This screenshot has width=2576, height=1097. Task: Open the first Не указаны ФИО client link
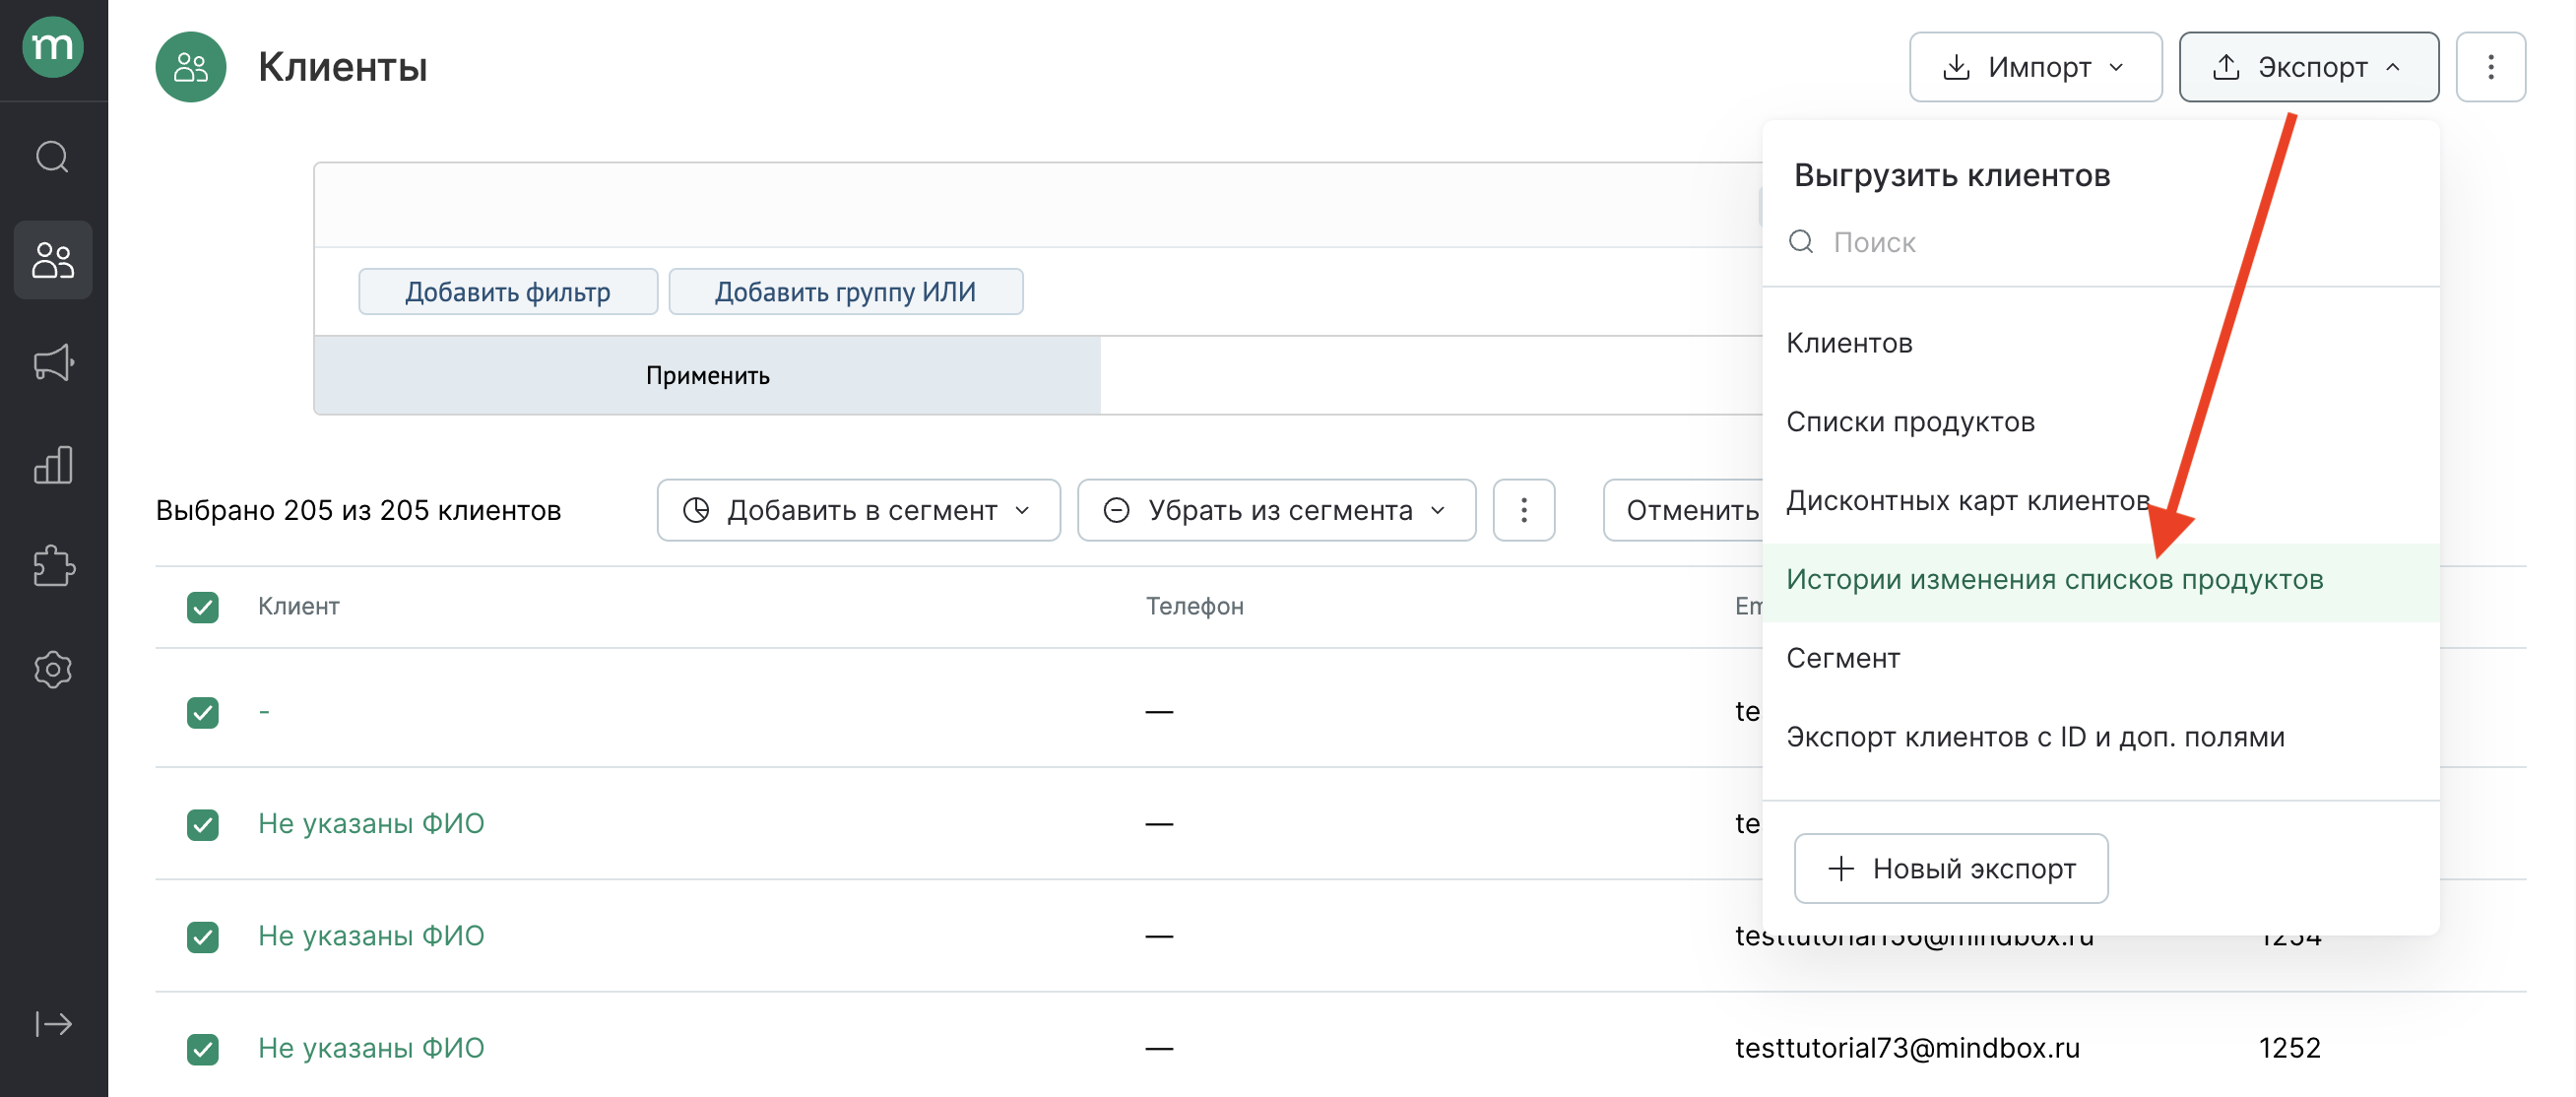371,823
